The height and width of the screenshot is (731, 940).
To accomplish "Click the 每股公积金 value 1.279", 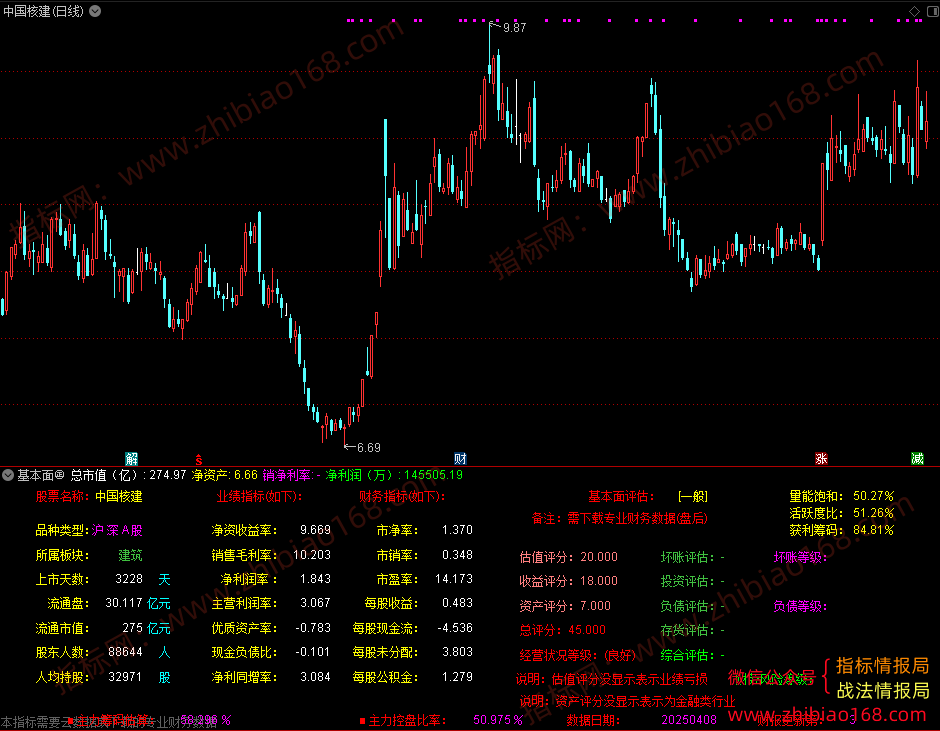I will pos(457,676).
